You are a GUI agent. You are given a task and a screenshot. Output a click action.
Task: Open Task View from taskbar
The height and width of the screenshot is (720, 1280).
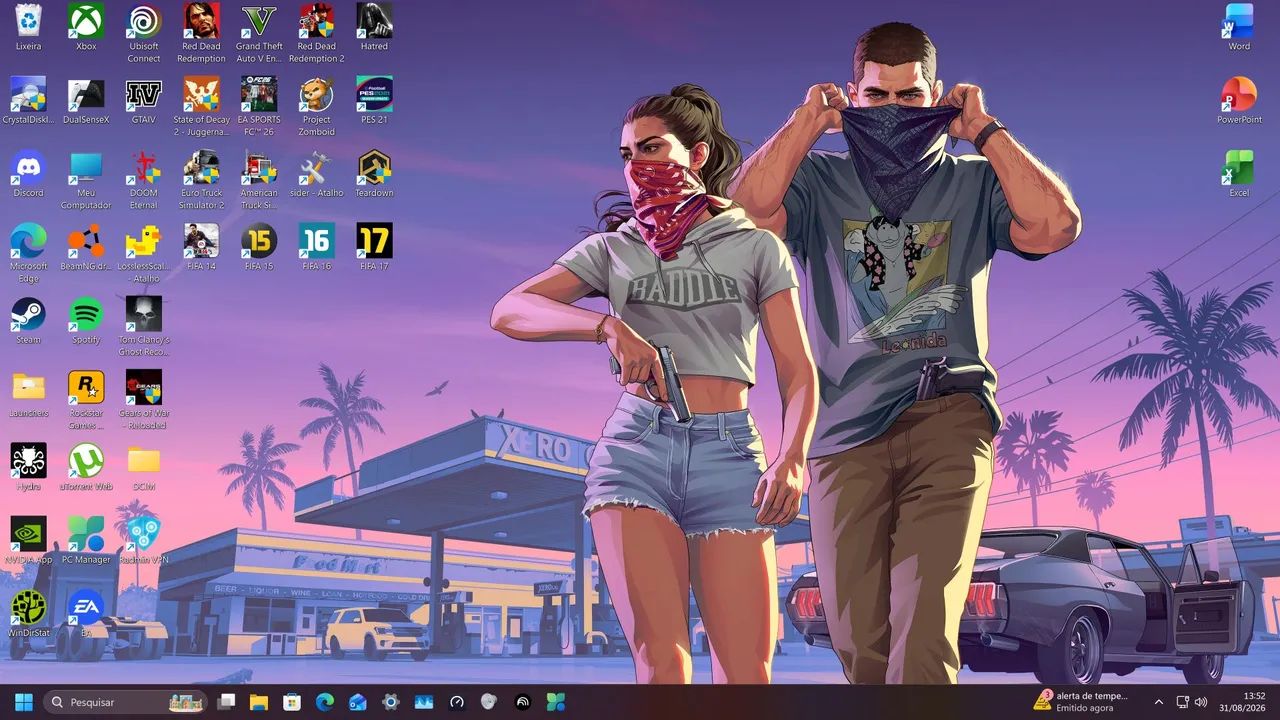coord(226,702)
